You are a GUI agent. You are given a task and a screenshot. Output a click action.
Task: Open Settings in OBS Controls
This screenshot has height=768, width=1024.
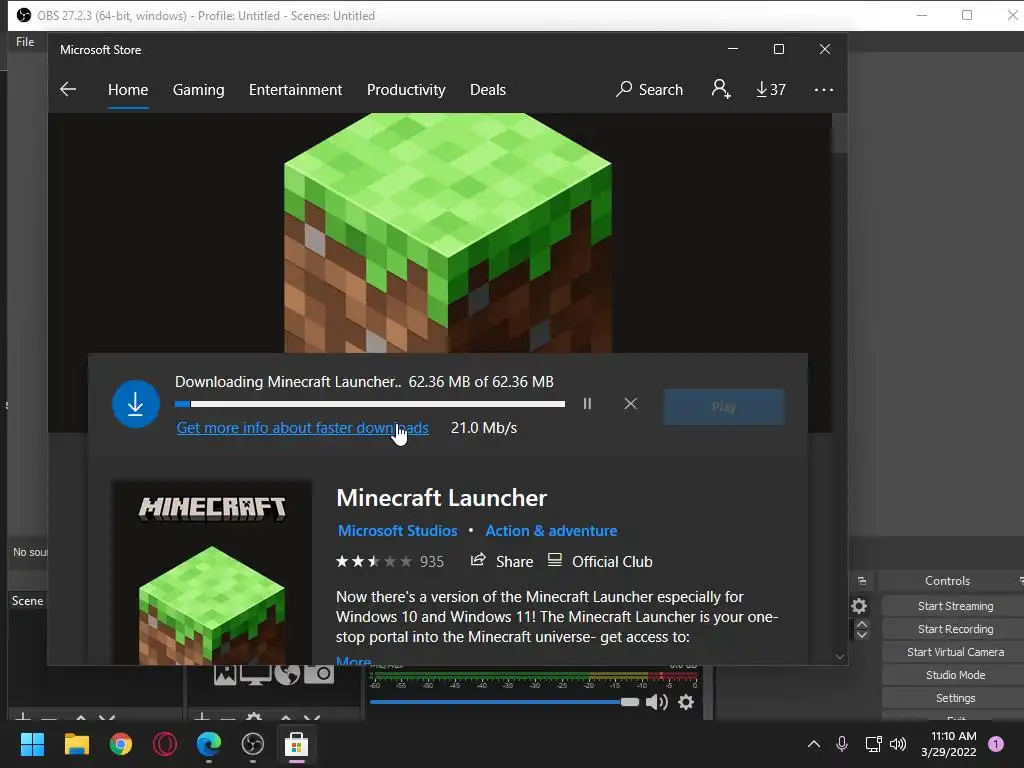pyautogui.click(x=955, y=698)
